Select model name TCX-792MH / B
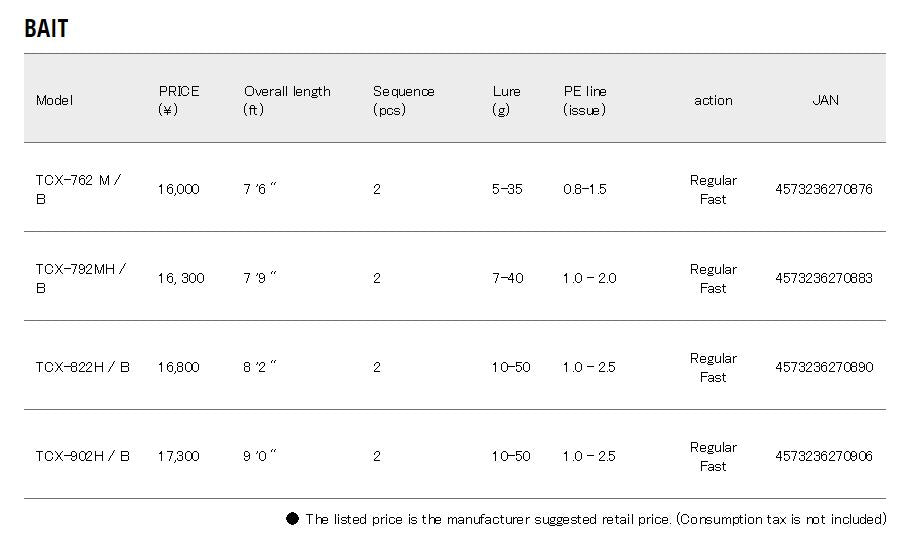 point(81,278)
